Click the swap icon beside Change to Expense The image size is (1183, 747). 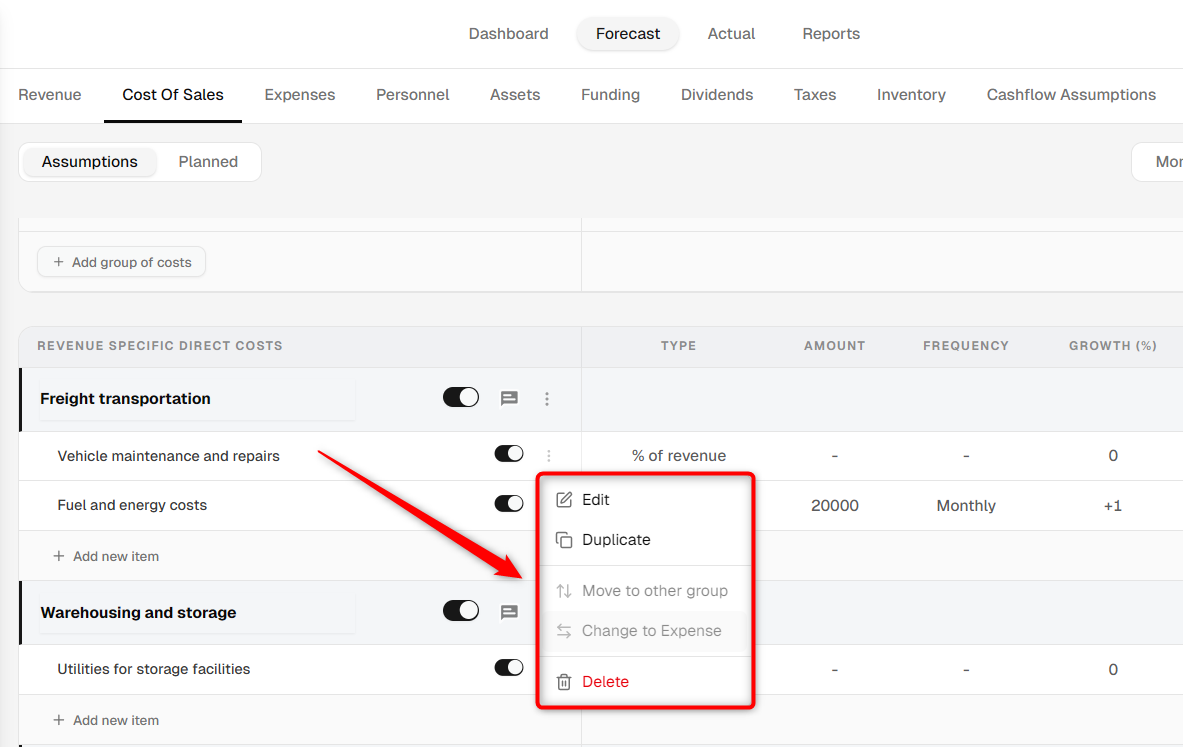pyautogui.click(x=564, y=631)
